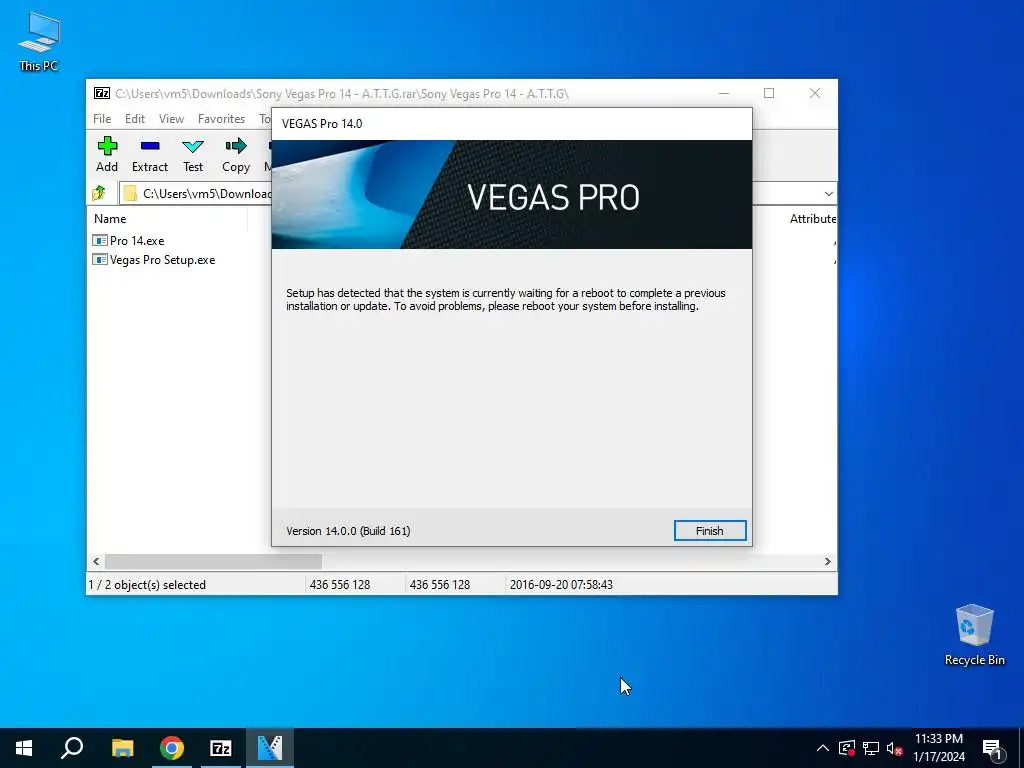
Task: Open Google Chrome from the taskbar
Action: click(x=172, y=748)
